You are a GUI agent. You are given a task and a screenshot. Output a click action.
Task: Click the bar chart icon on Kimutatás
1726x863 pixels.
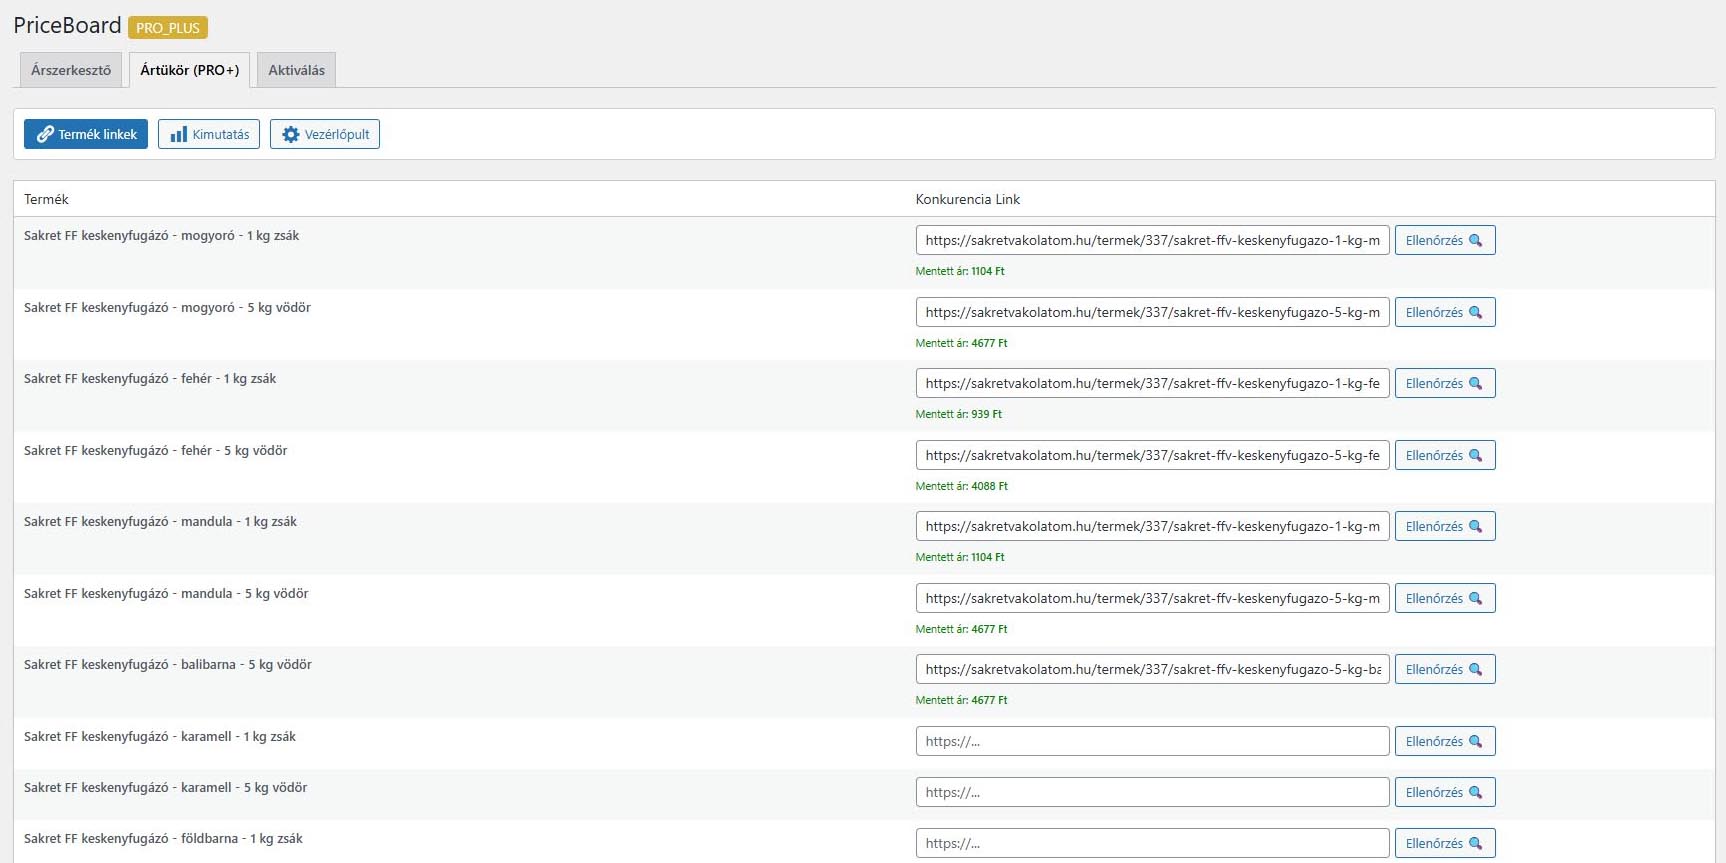click(179, 134)
